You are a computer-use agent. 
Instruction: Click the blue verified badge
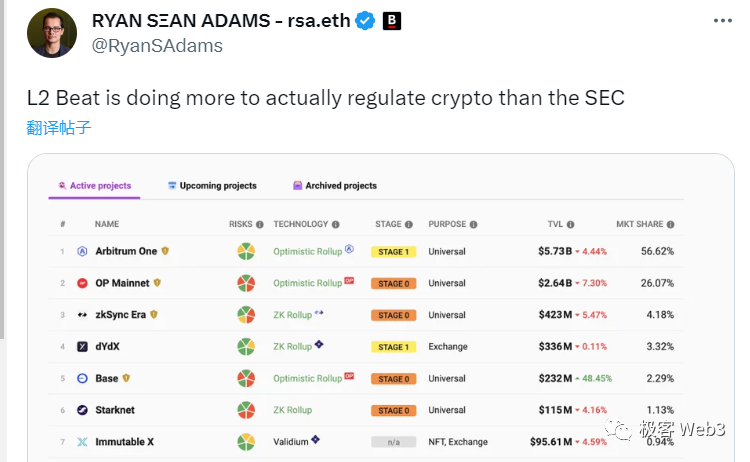coord(366,21)
